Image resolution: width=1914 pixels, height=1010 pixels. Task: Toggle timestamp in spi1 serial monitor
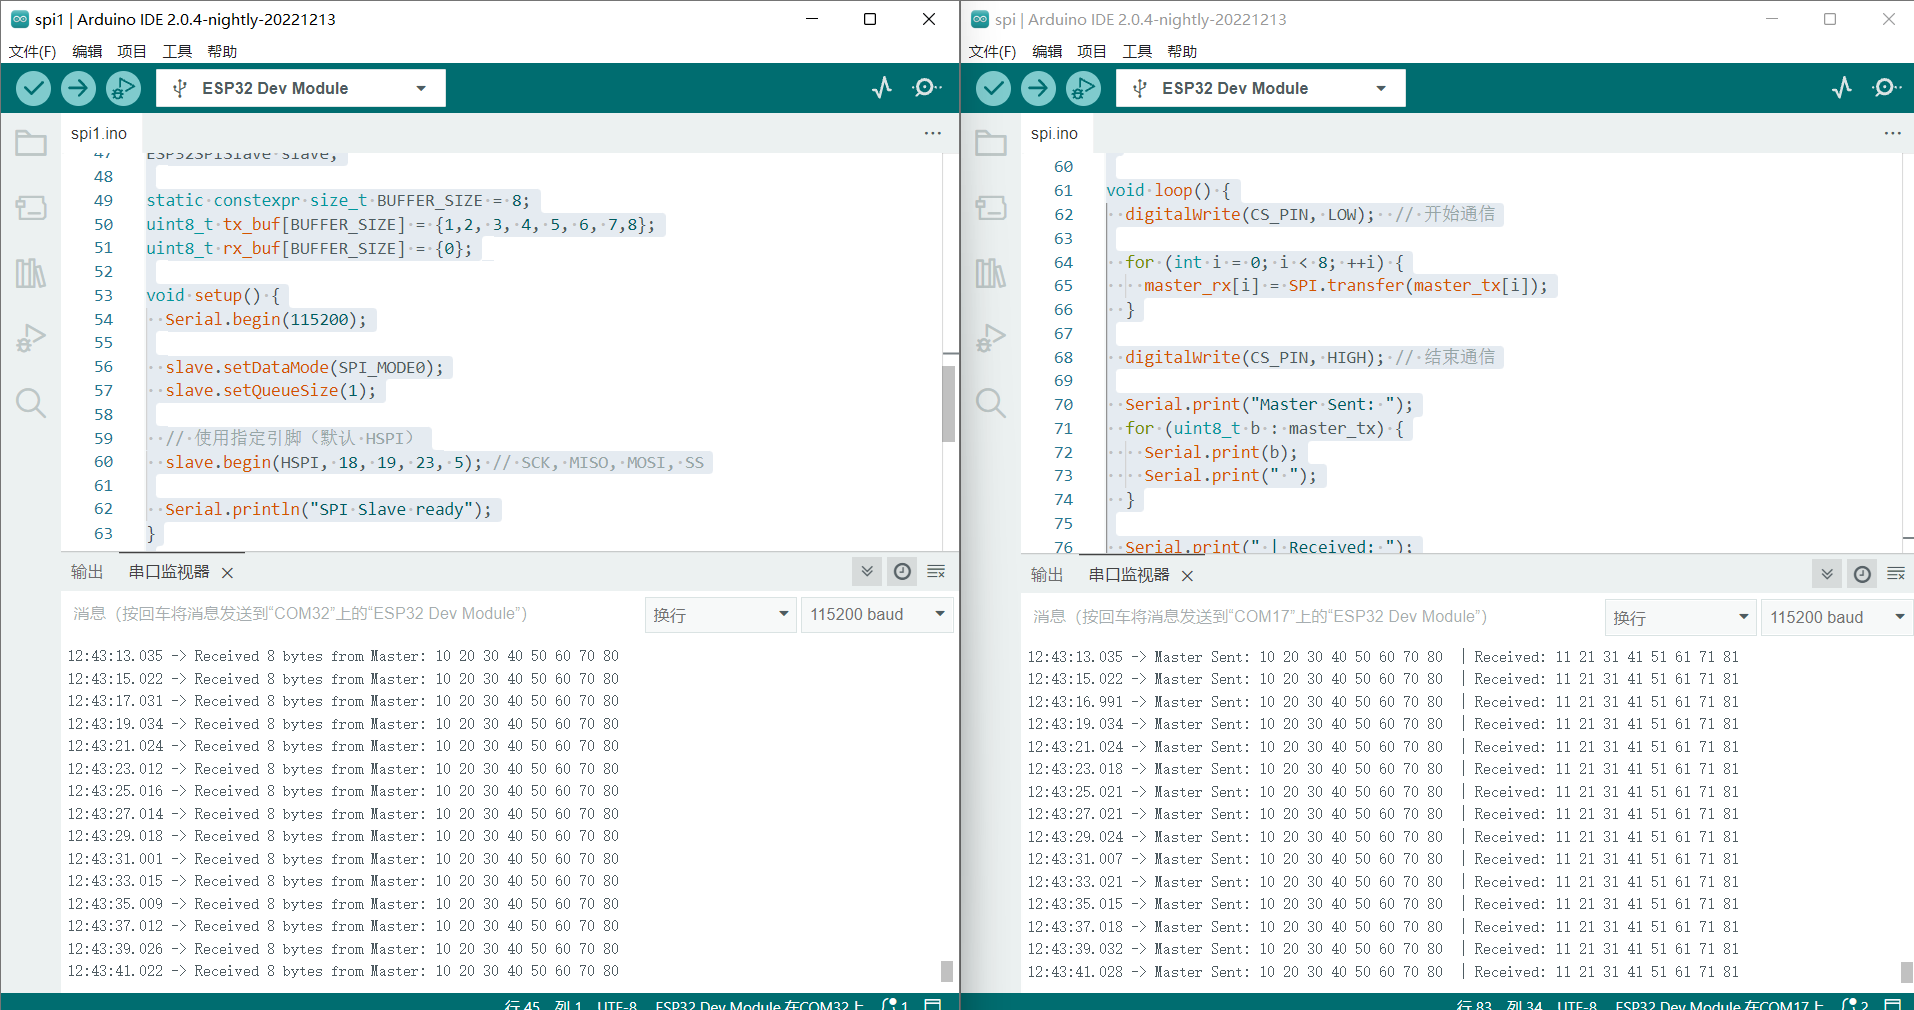pos(902,571)
